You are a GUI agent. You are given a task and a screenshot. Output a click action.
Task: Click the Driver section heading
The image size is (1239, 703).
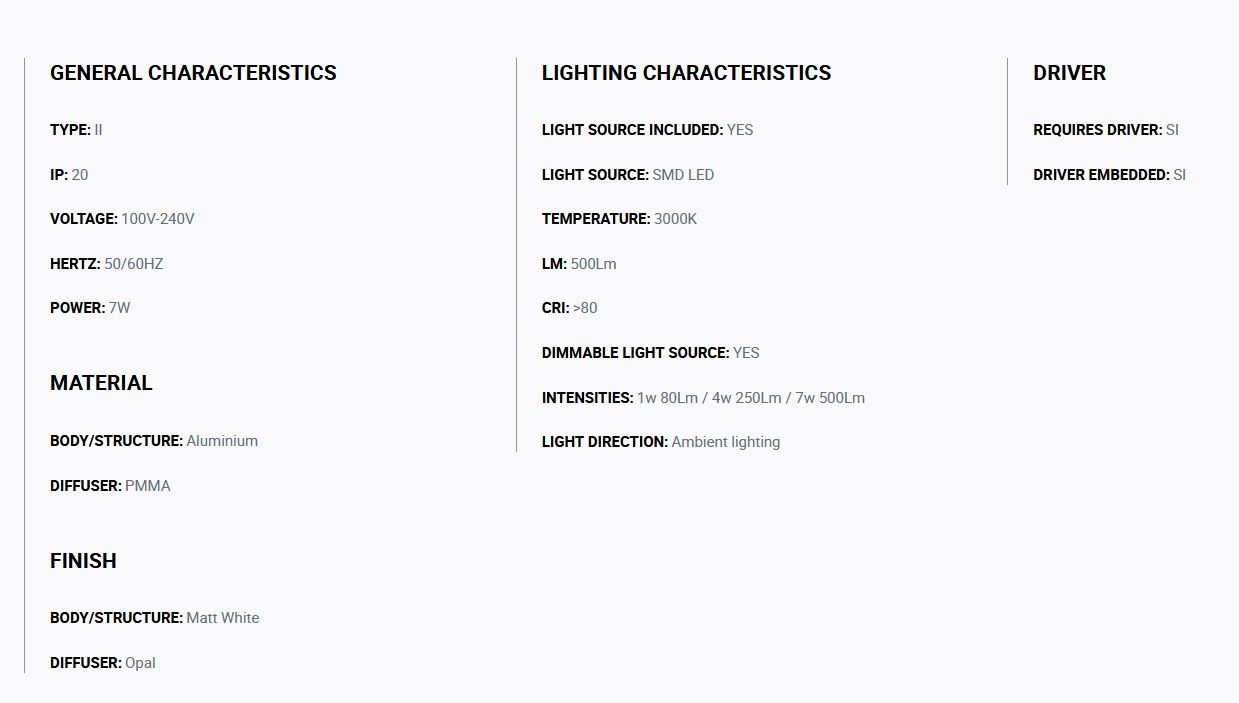point(1069,73)
